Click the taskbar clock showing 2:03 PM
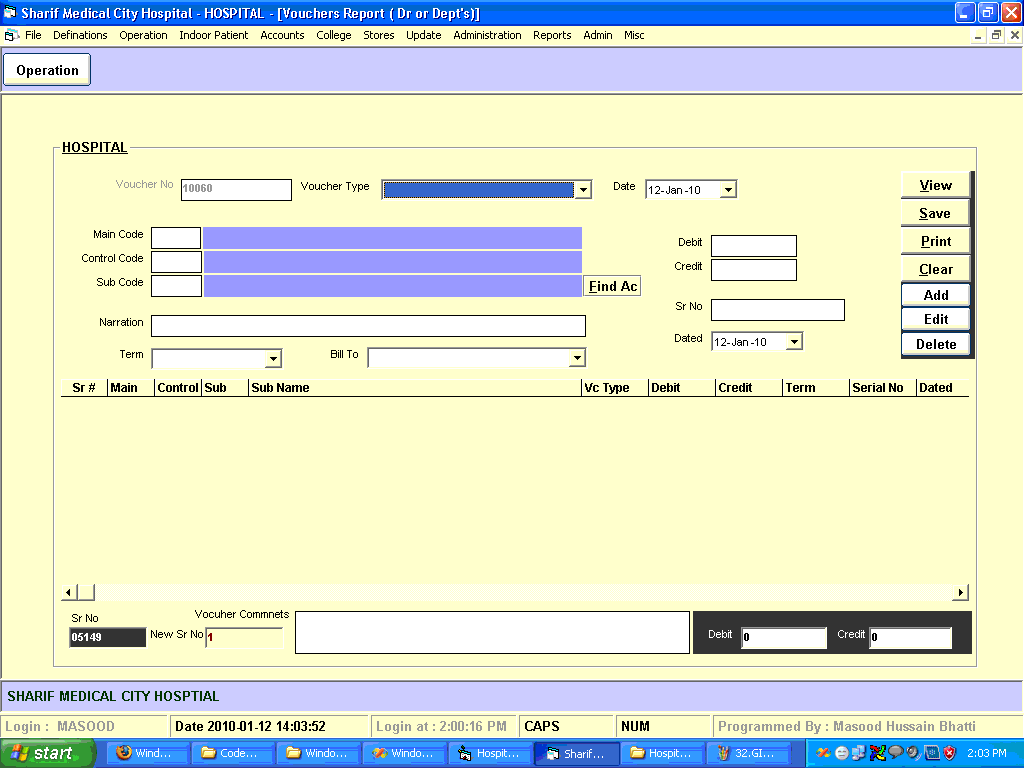Viewport: 1024px width, 768px height. click(987, 754)
